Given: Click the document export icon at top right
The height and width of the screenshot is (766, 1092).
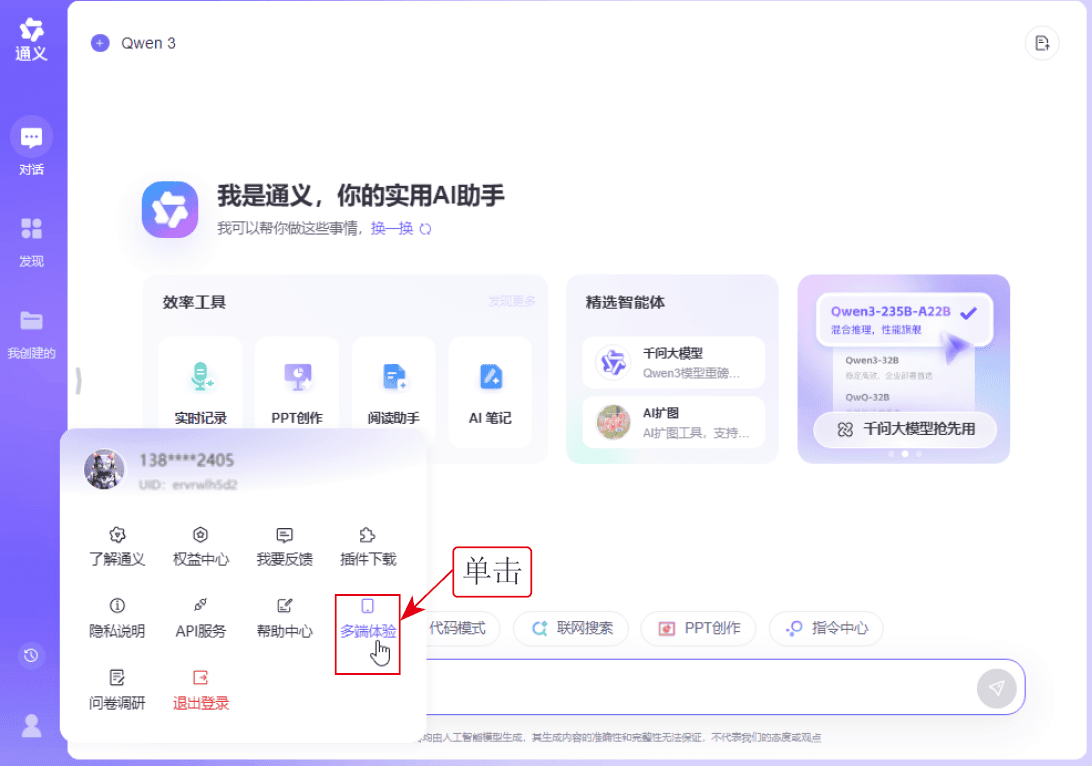Looking at the screenshot, I should [x=1042, y=43].
